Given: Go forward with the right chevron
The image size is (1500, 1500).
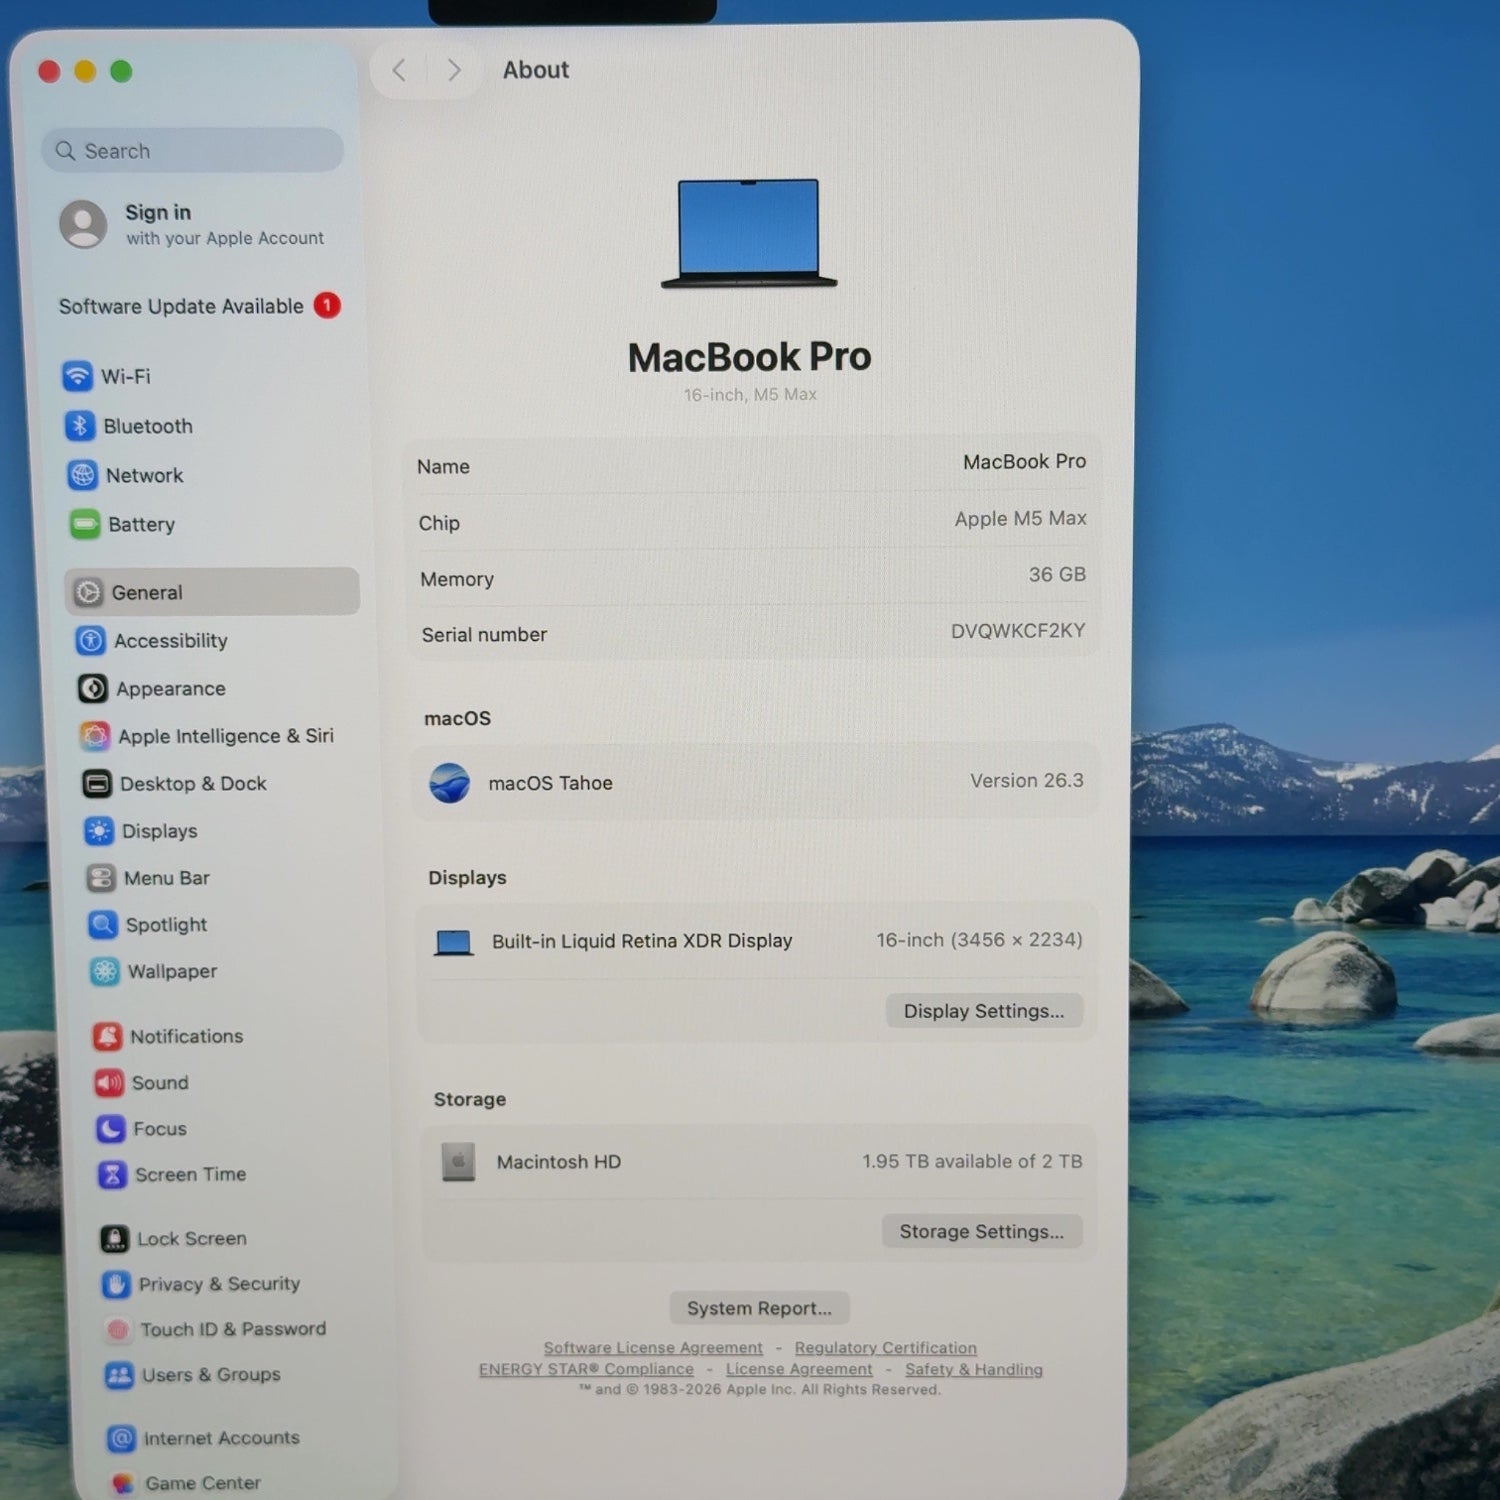Looking at the screenshot, I should (454, 70).
